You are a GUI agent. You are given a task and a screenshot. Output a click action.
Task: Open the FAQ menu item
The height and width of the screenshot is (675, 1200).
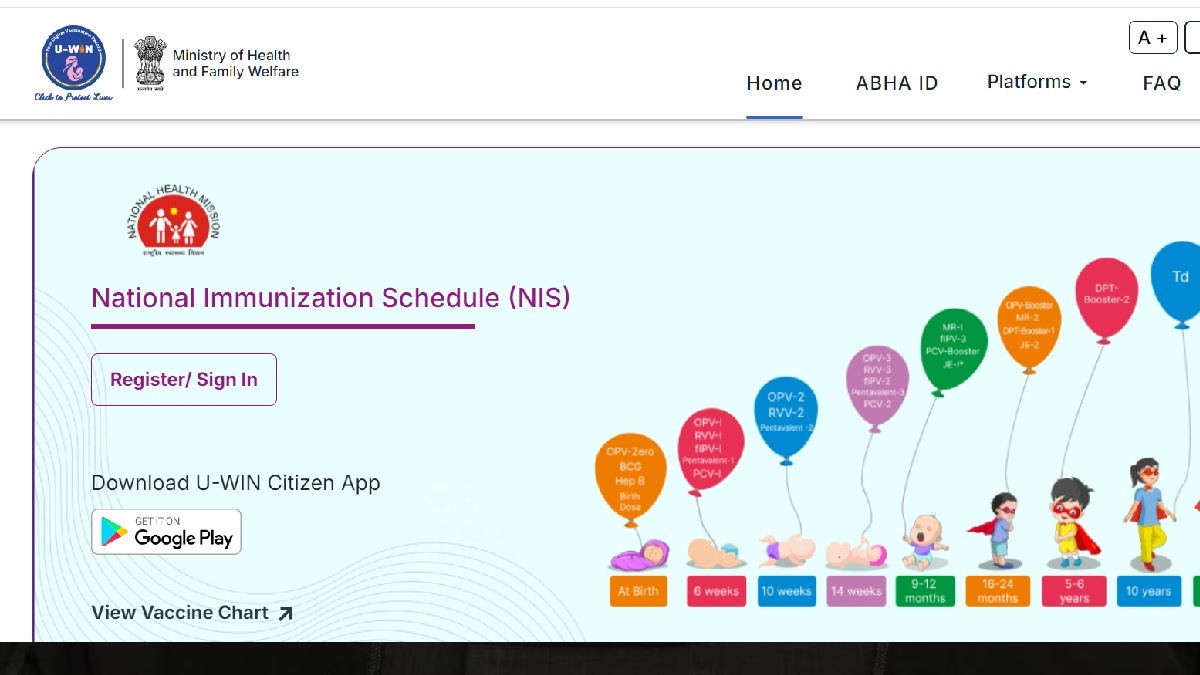(x=1161, y=83)
